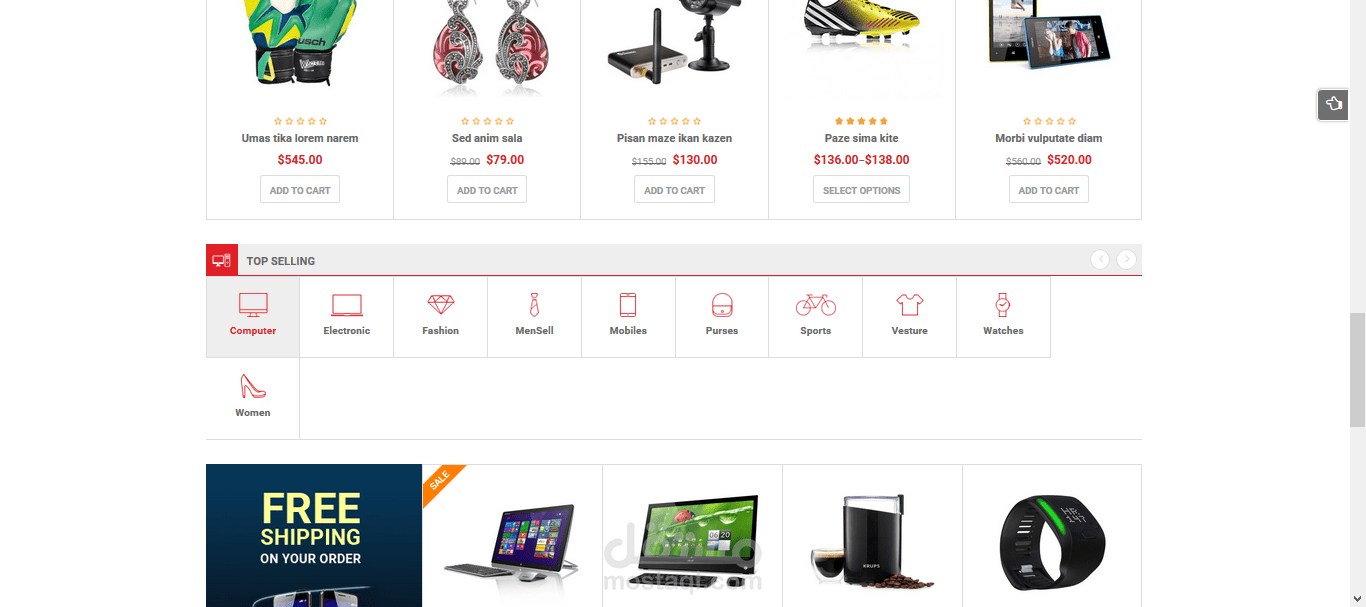Go to previous Top Selling items arrow
This screenshot has width=1366, height=607.
tap(1100, 260)
